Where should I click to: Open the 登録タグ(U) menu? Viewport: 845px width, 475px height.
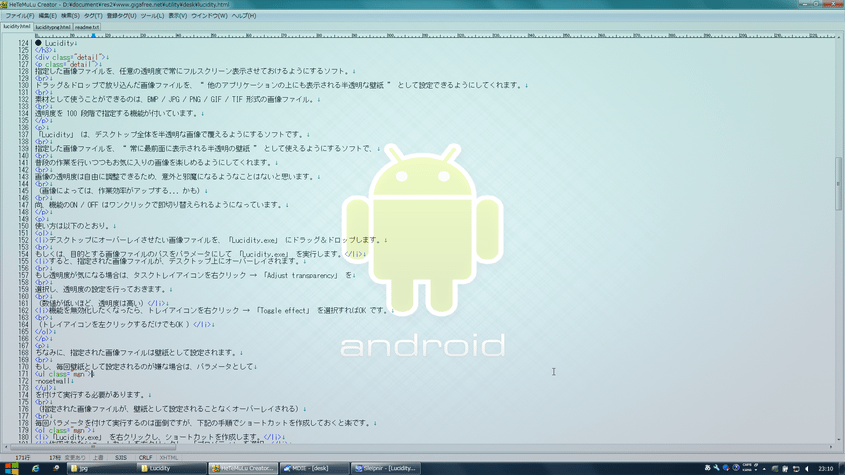click(x=121, y=16)
